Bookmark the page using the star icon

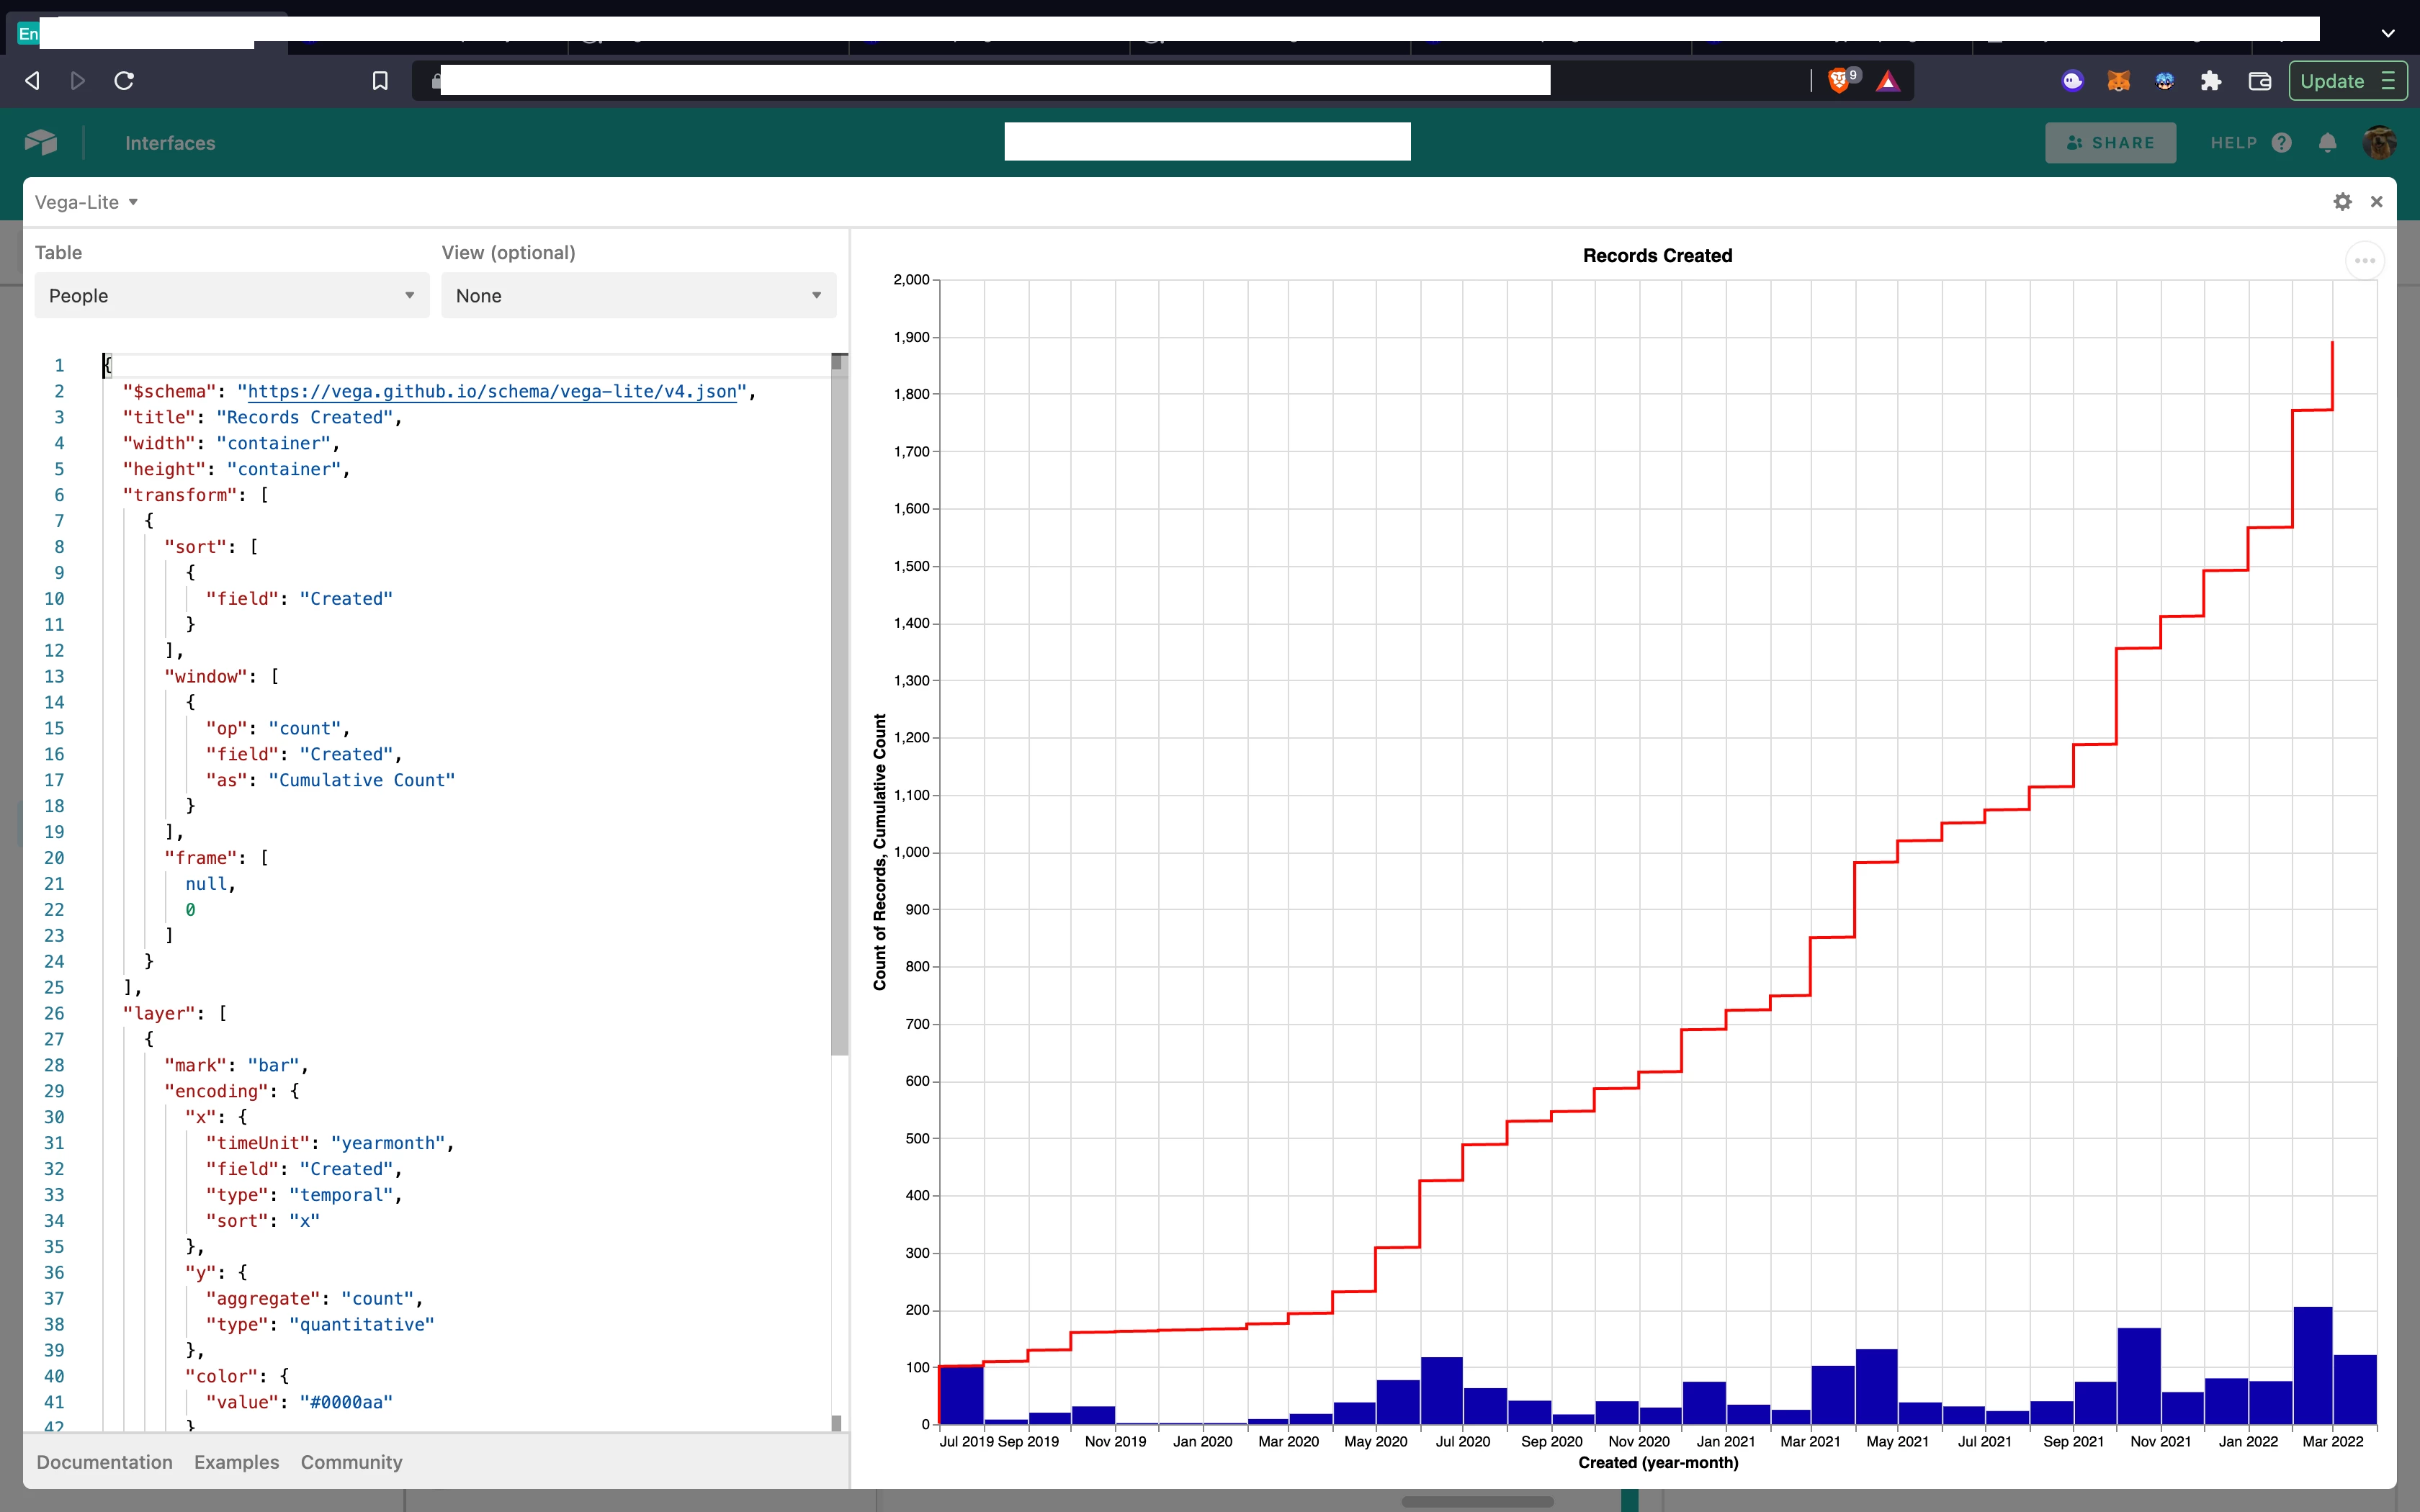380,81
